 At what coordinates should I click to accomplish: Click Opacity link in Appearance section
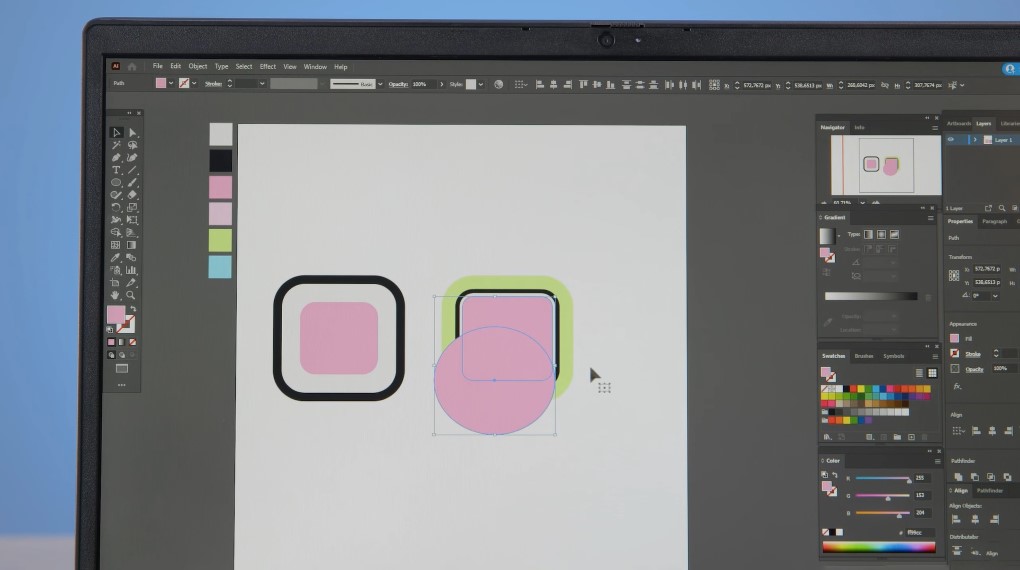tap(974, 369)
